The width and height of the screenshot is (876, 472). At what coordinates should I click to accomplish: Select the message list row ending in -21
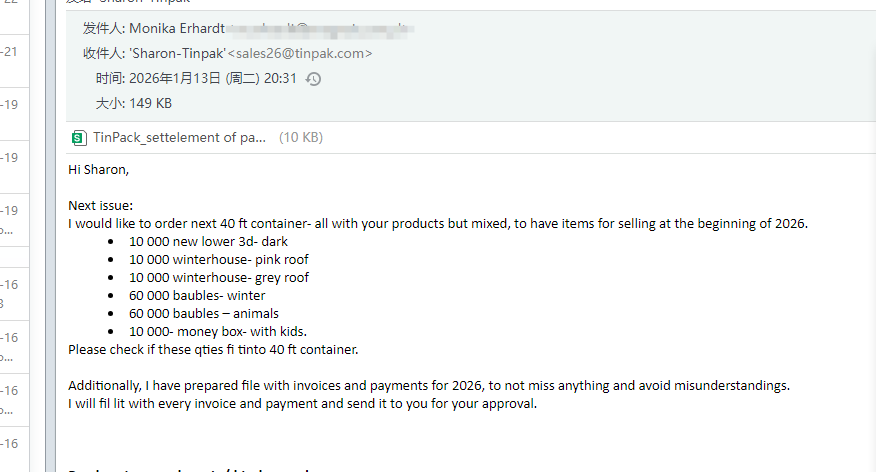[12, 50]
